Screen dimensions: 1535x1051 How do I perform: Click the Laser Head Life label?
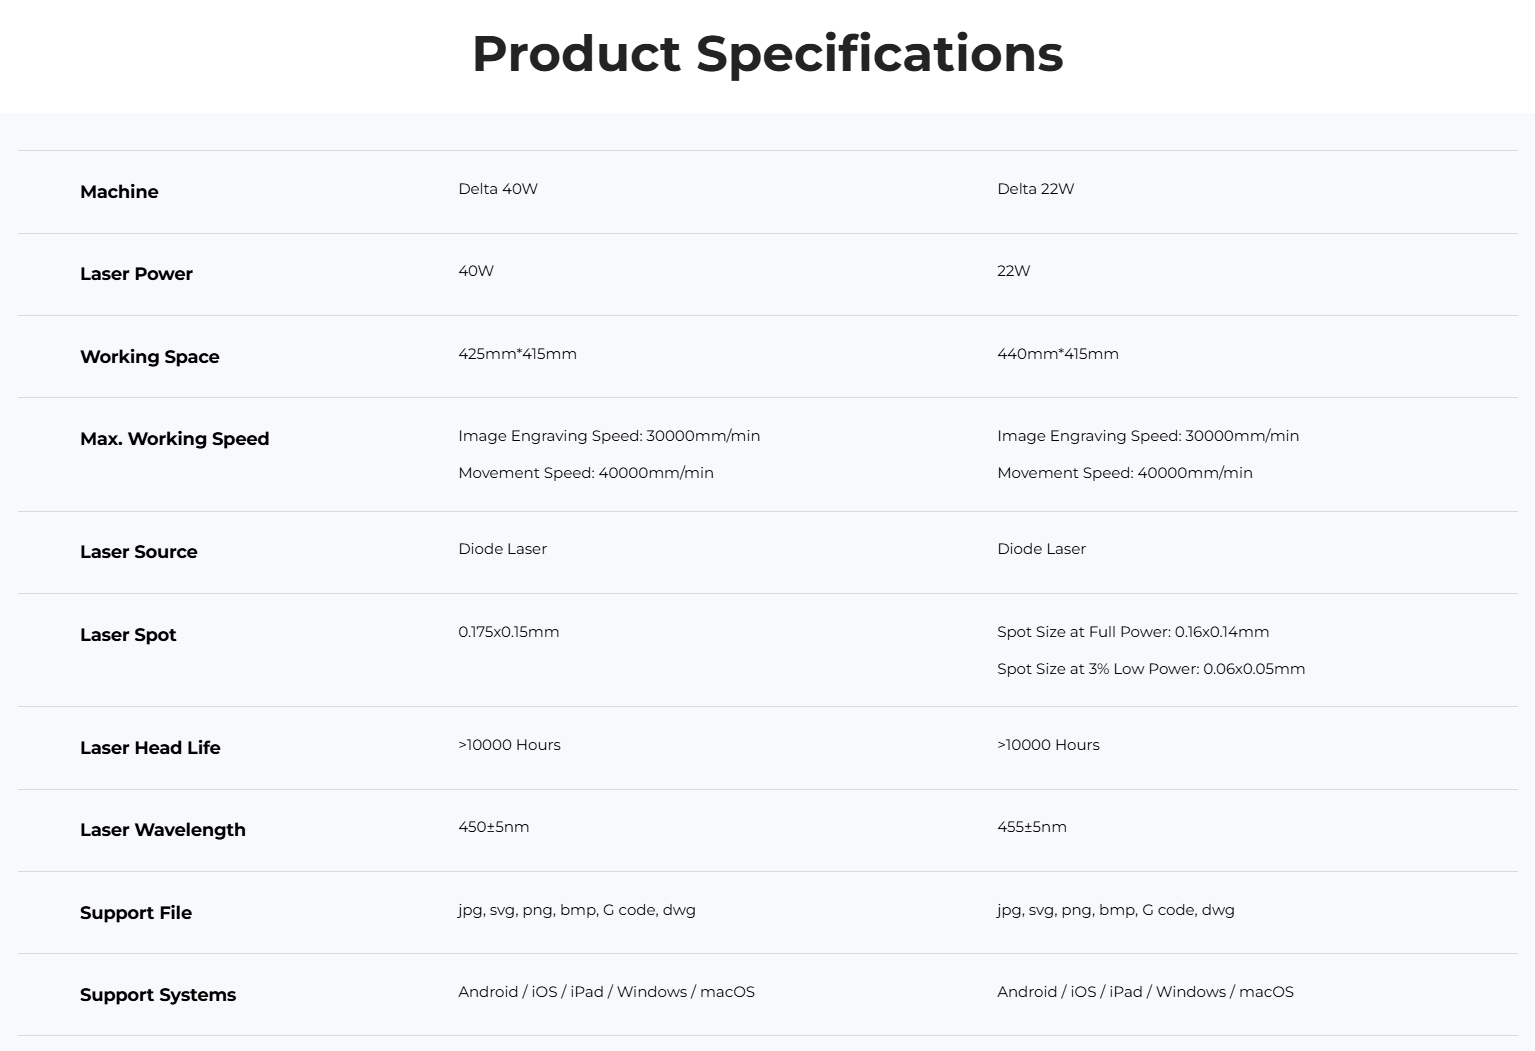pyautogui.click(x=150, y=748)
